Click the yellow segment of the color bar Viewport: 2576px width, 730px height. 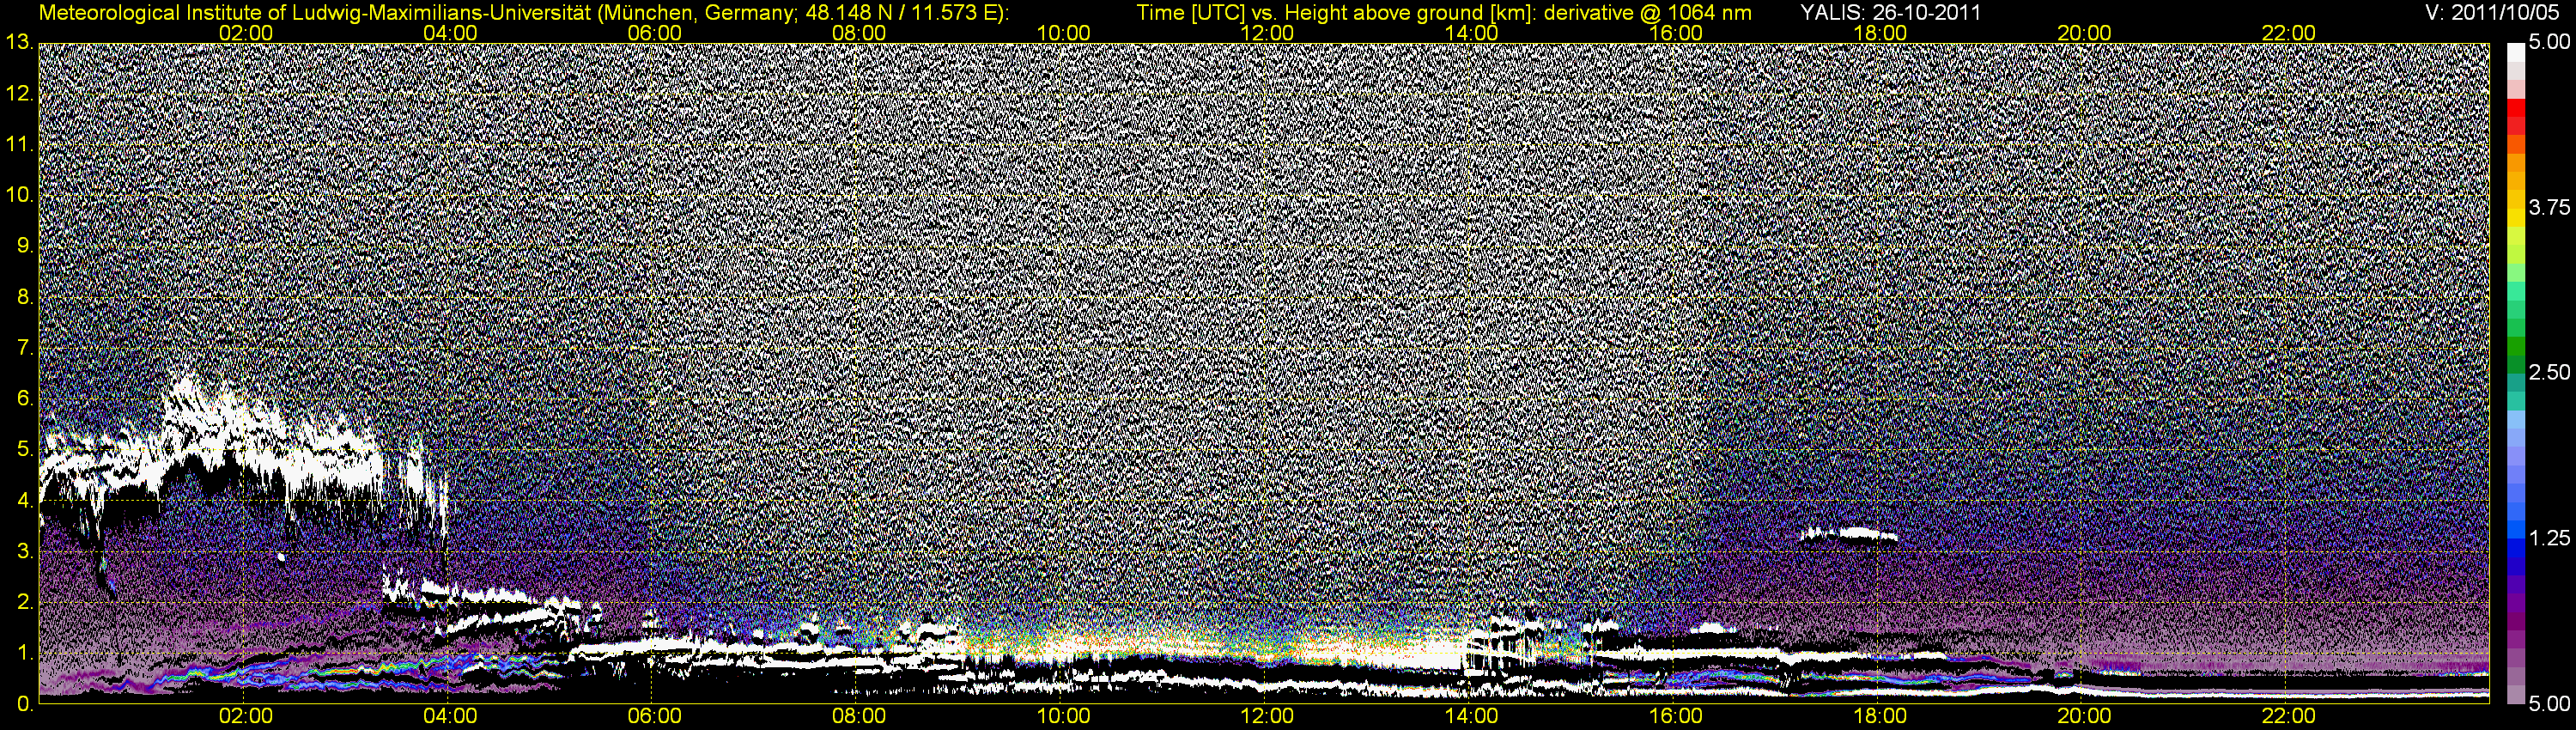2515,216
